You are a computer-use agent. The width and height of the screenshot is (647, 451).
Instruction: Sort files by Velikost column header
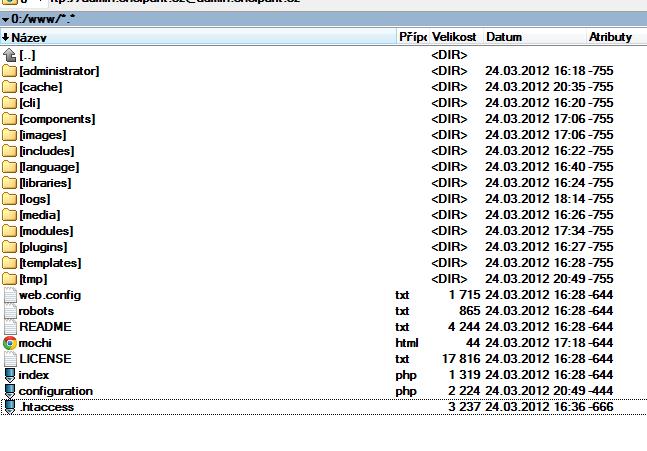coord(456,37)
